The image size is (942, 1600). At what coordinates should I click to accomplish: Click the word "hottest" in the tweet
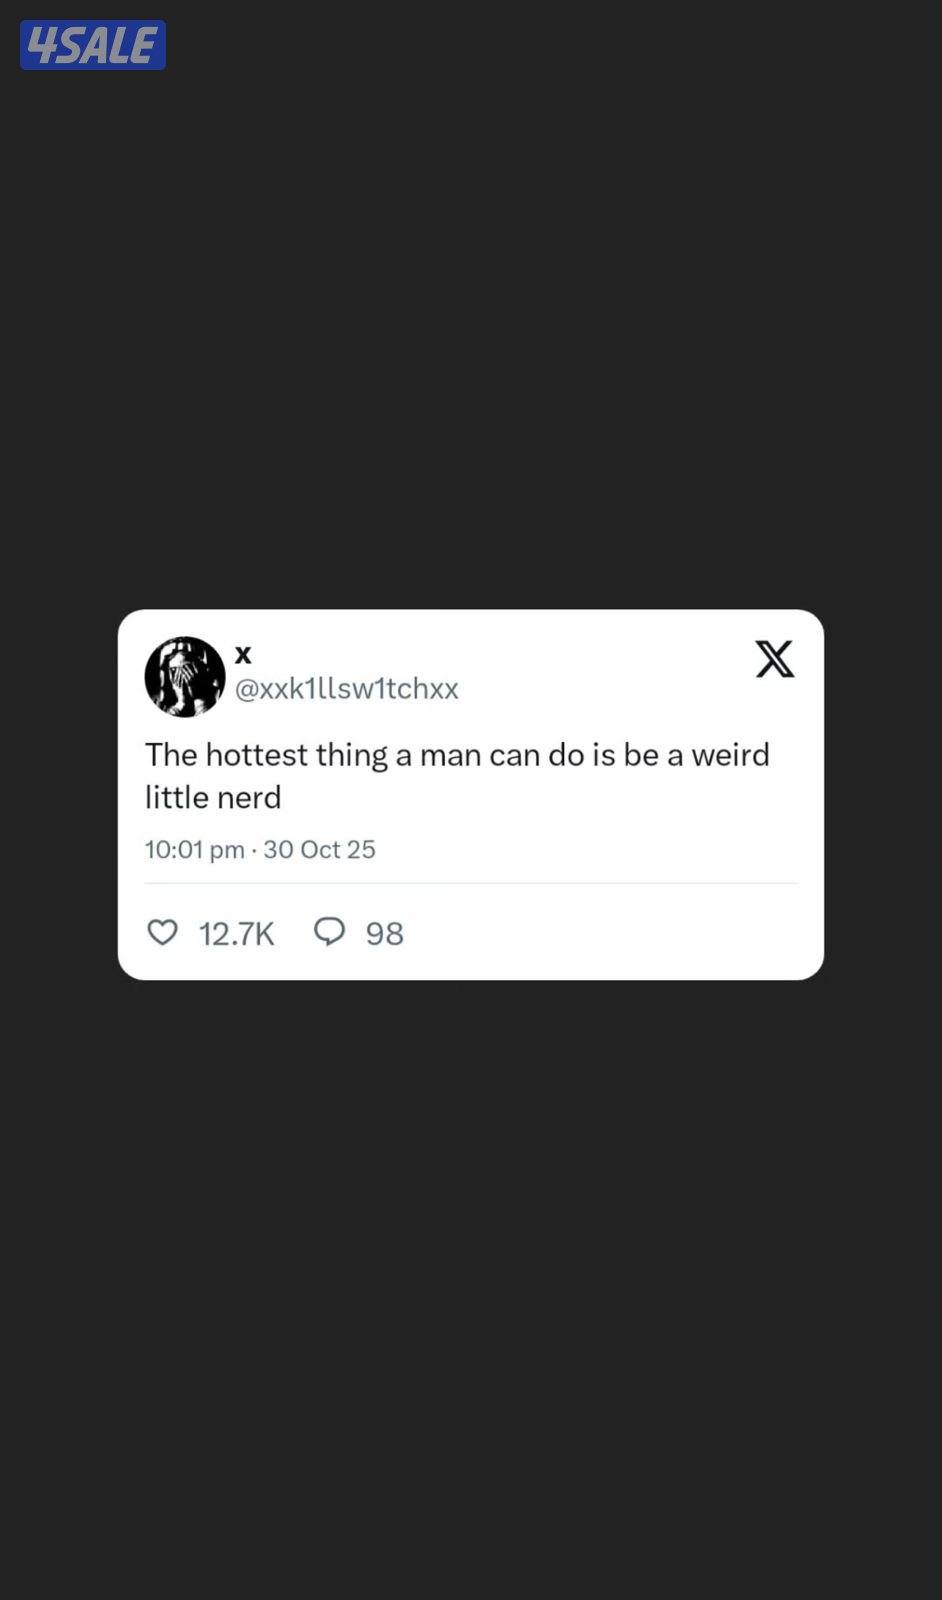tap(257, 754)
